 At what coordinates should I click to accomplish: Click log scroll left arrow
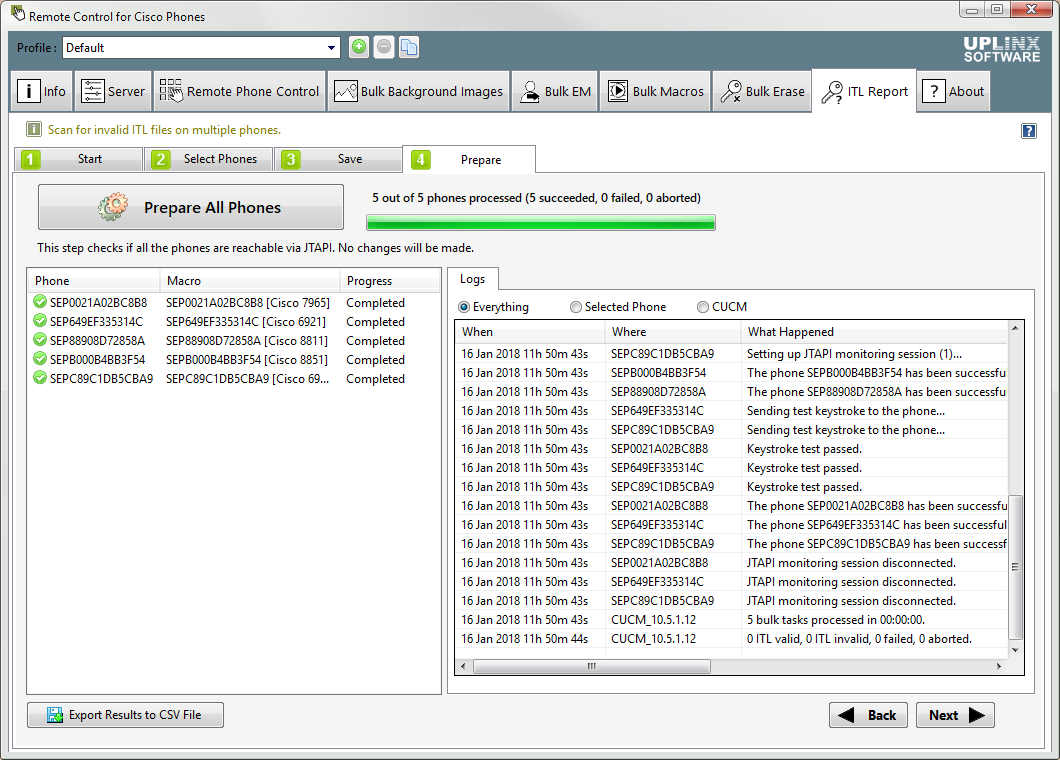point(463,667)
